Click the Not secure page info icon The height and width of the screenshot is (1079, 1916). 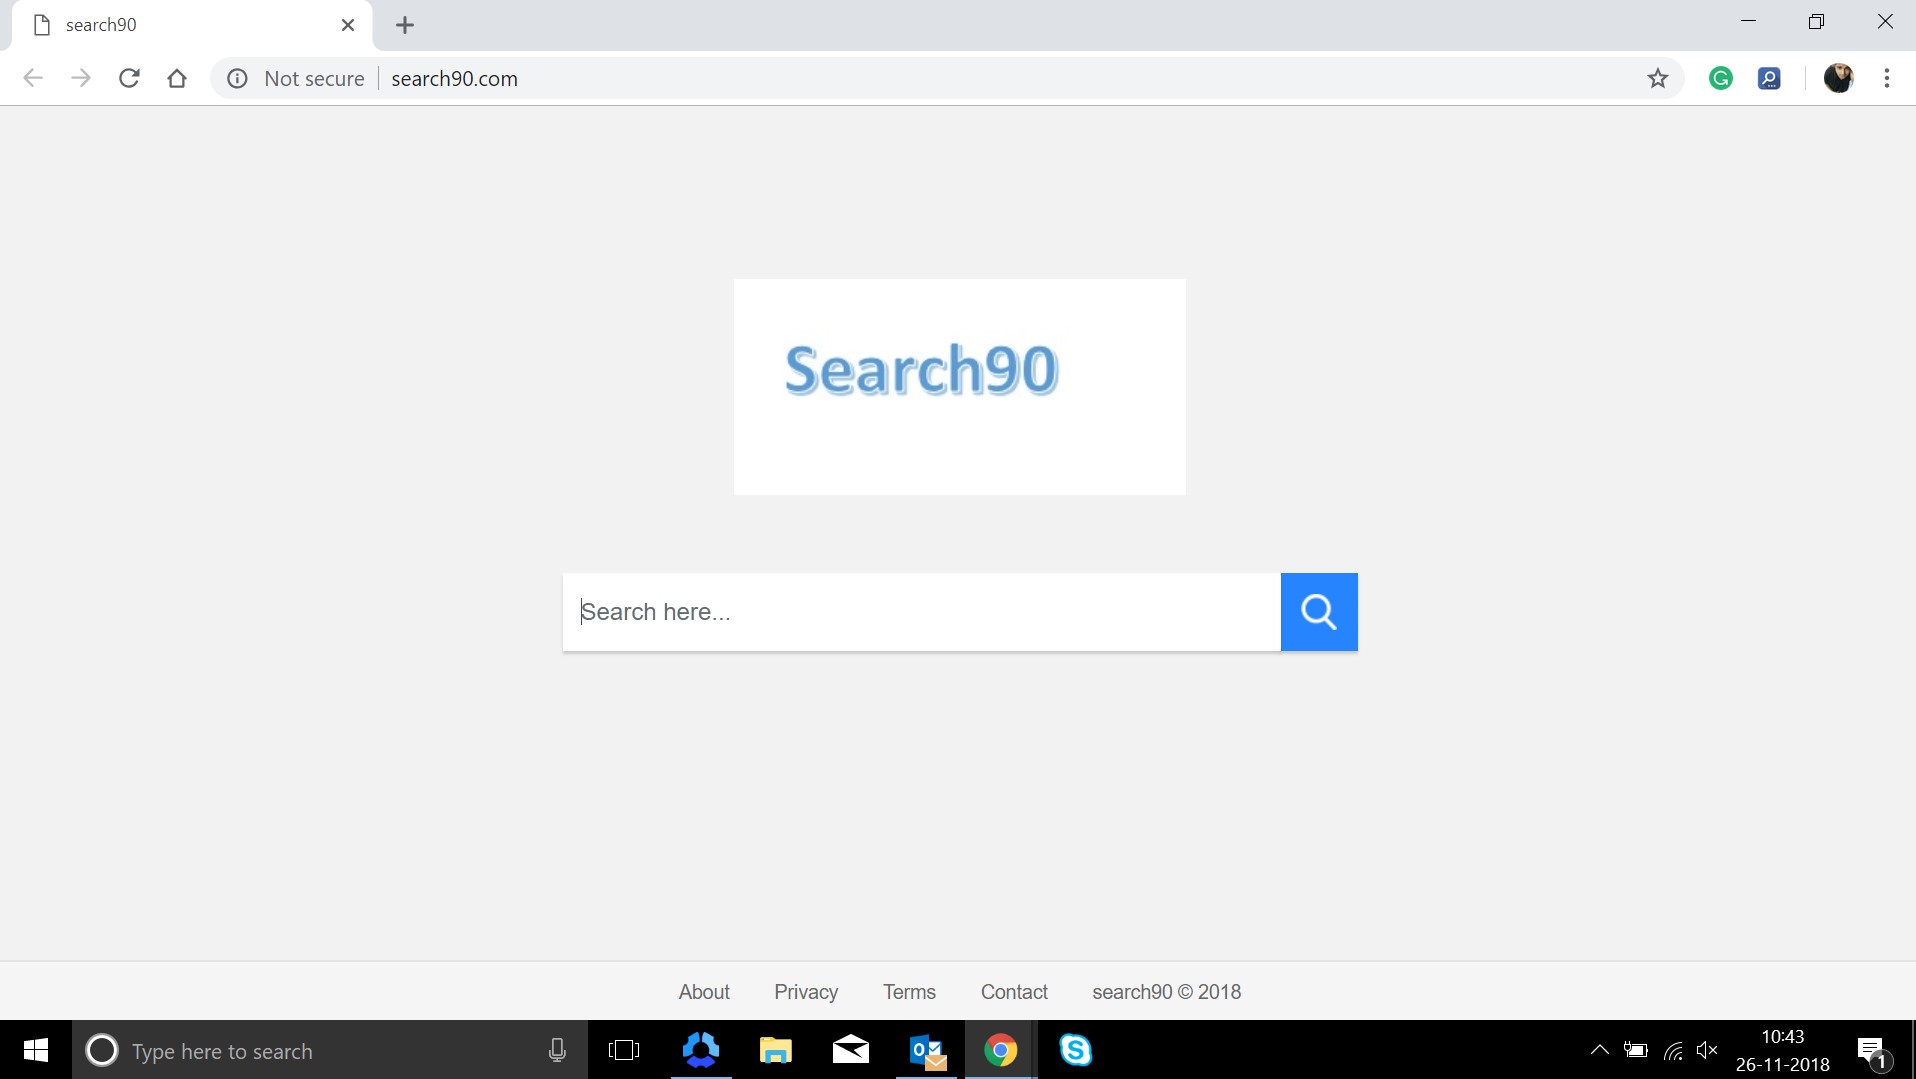[237, 78]
